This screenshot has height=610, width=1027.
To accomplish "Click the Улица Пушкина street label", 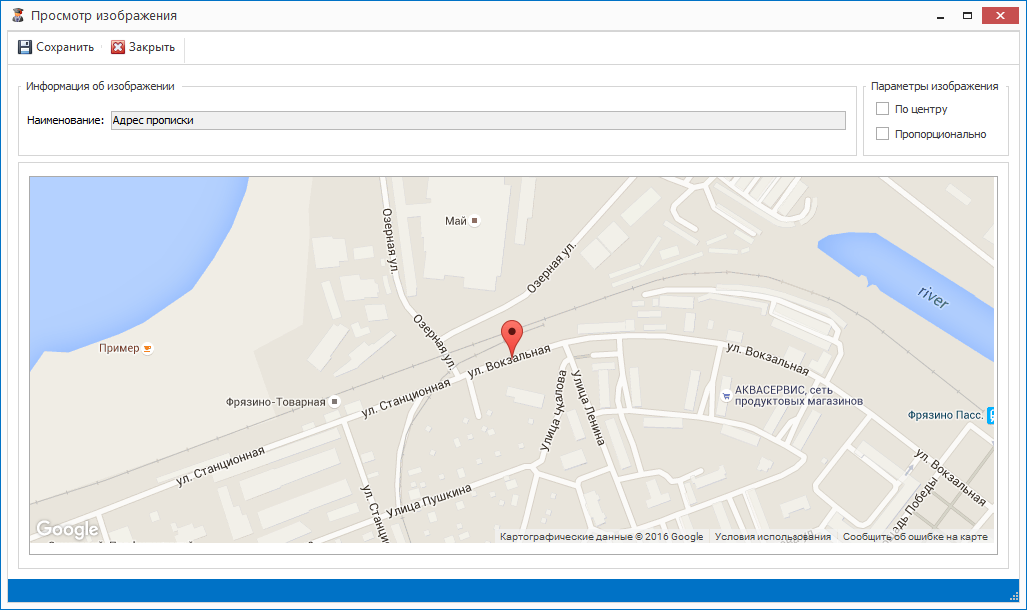I will click(429, 501).
